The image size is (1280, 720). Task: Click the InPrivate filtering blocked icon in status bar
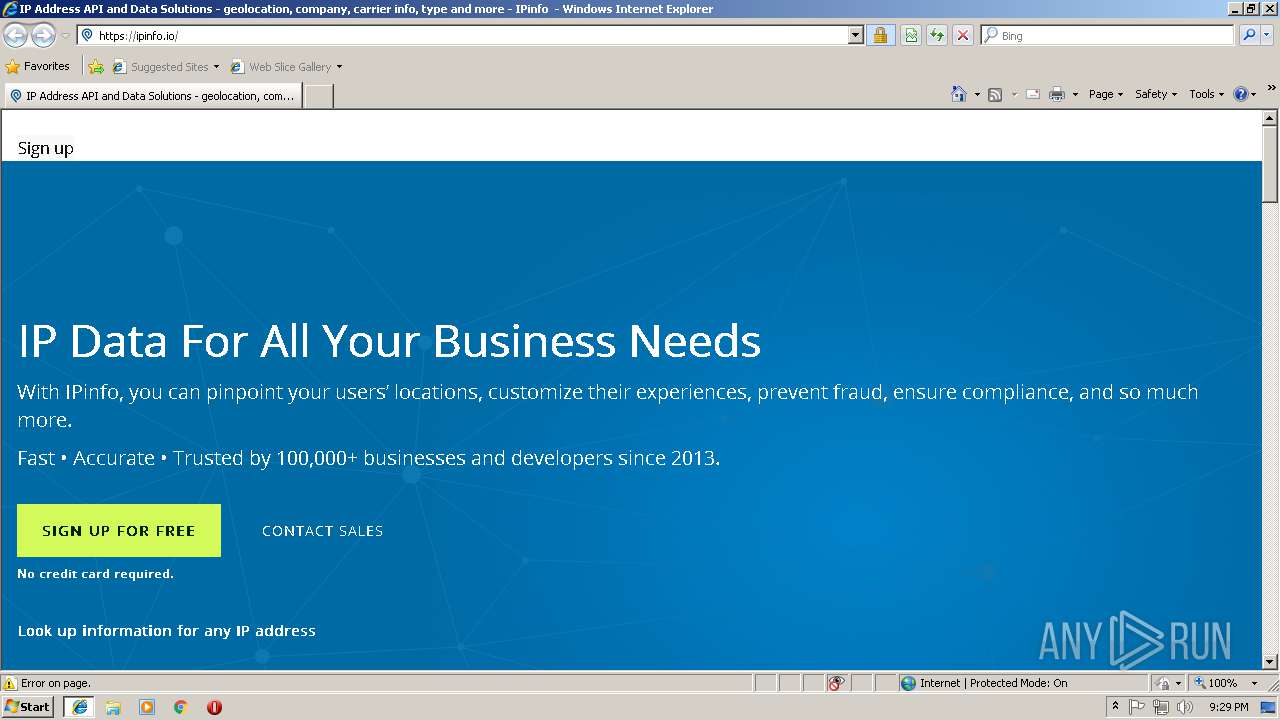pyautogui.click(x=836, y=683)
